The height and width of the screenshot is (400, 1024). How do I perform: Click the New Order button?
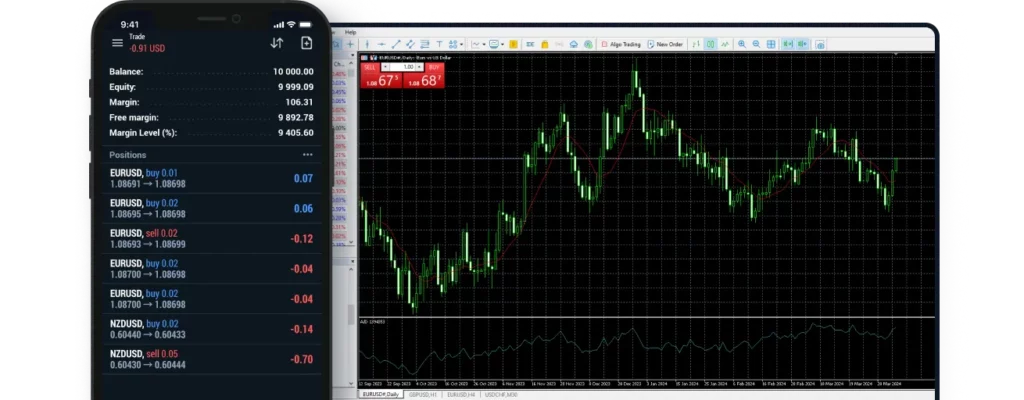tap(665, 44)
